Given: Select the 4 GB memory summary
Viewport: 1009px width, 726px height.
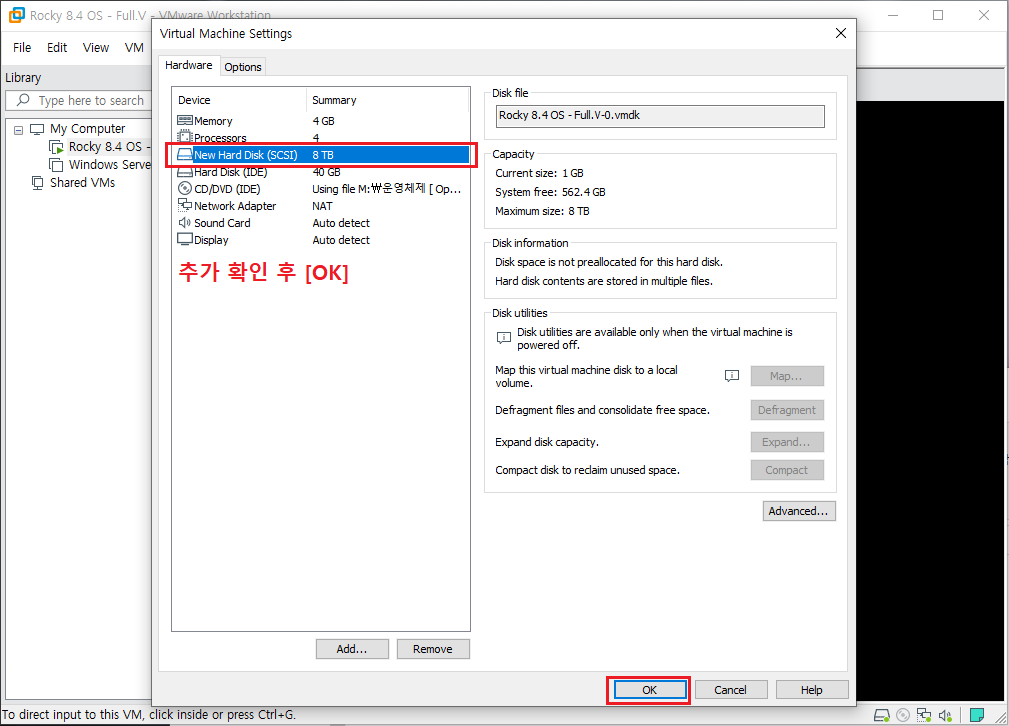Looking at the screenshot, I should (324, 121).
